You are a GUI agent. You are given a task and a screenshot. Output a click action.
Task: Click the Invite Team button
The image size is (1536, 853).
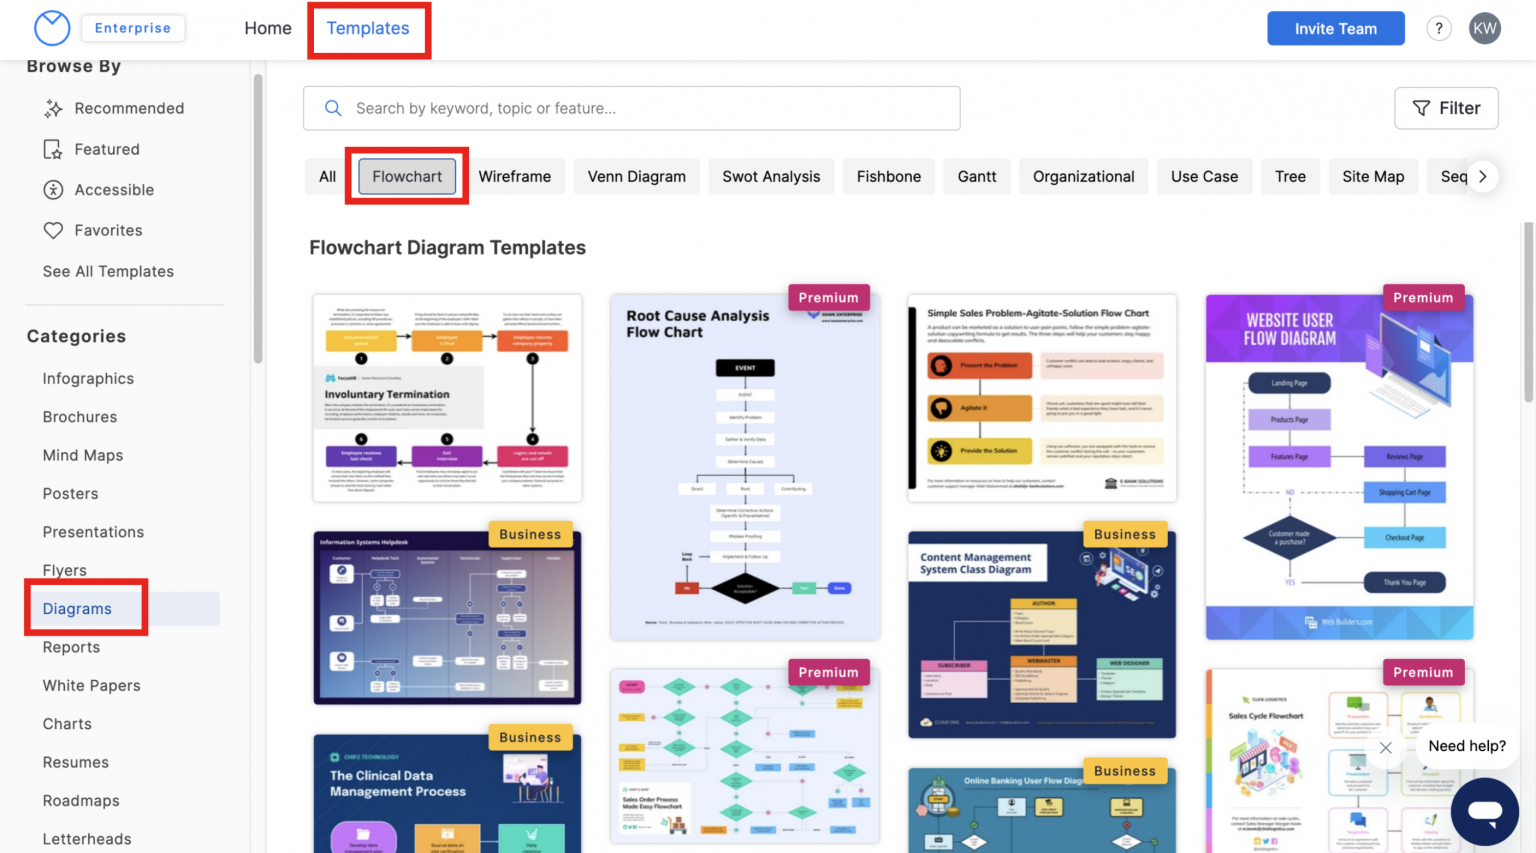pyautogui.click(x=1336, y=28)
